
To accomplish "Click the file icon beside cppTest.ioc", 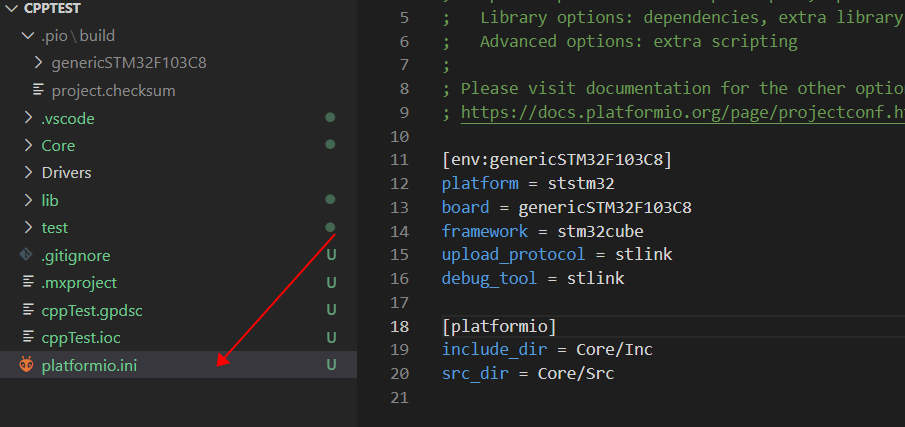I will [28, 337].
